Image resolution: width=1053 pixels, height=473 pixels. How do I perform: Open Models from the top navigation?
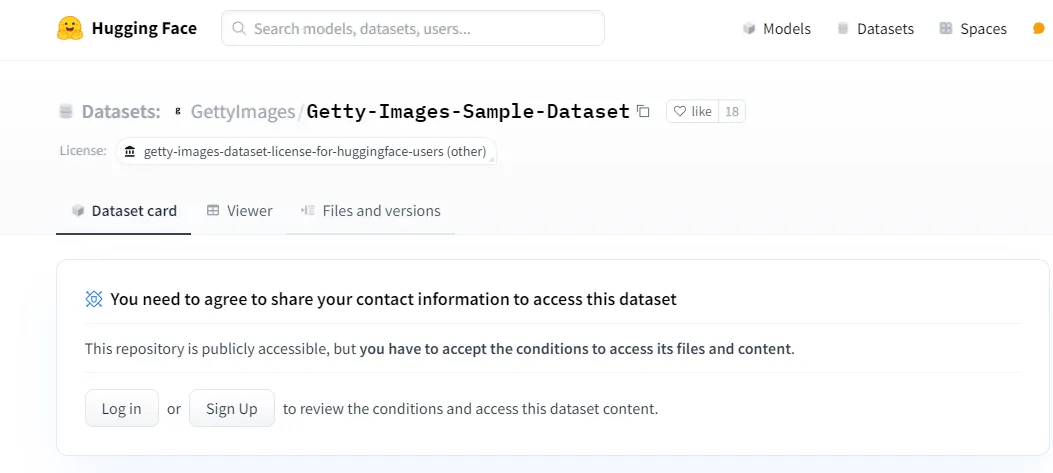tap(777, 29)
